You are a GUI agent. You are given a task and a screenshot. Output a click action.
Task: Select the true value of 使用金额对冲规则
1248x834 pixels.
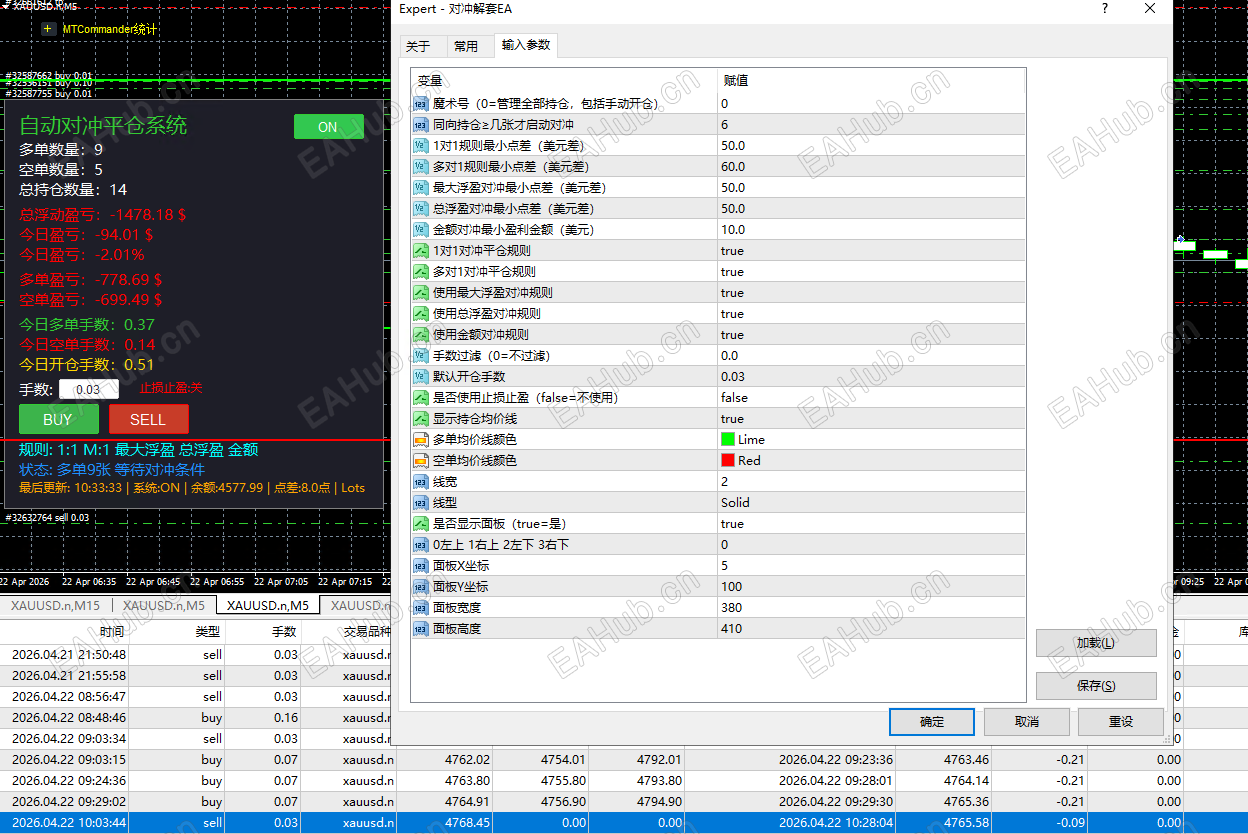732,334
